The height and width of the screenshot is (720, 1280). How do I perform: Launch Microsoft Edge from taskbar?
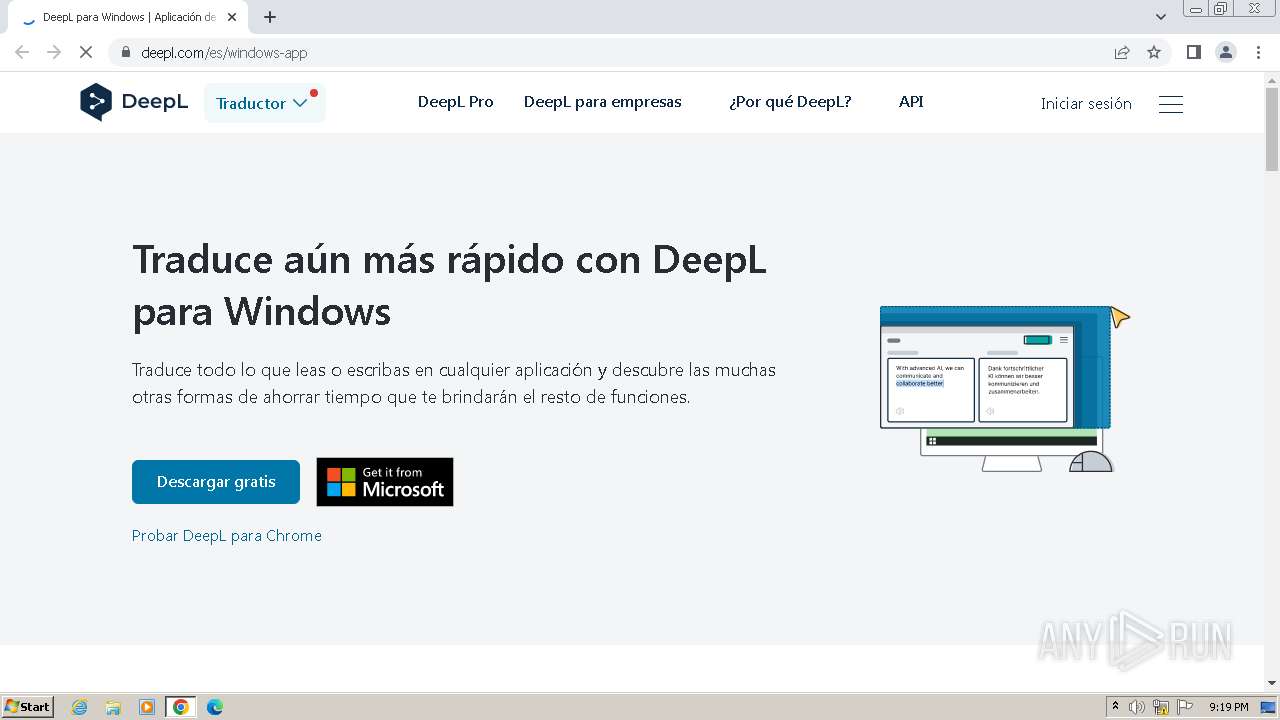pyautogui.click(x=215, y=707)
